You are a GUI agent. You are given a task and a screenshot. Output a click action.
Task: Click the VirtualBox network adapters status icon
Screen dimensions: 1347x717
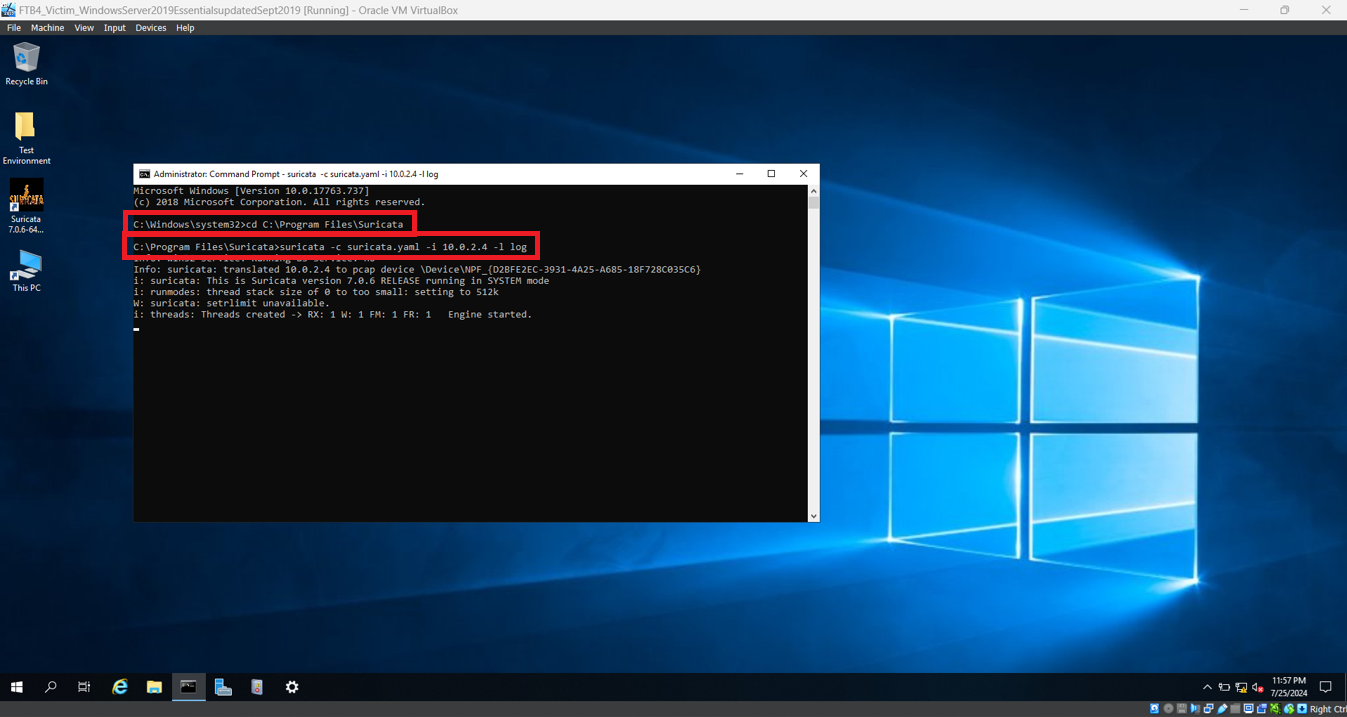[1209, 709]
